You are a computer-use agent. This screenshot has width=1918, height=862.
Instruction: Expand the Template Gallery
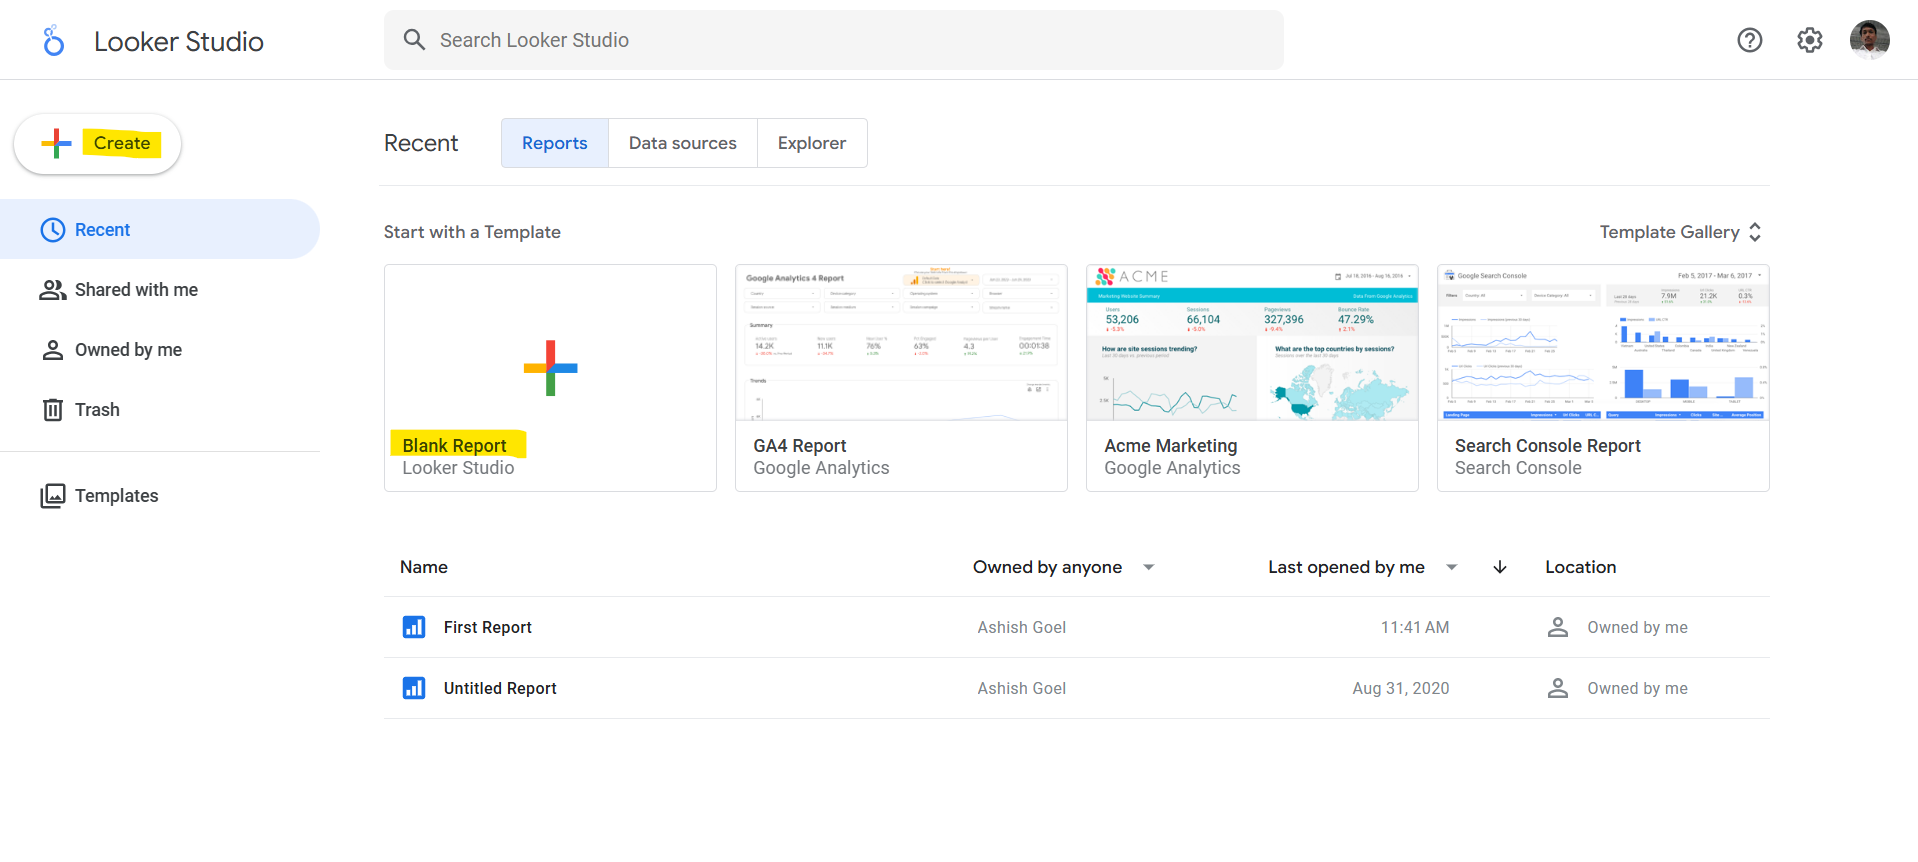(x=1680, y=232)
